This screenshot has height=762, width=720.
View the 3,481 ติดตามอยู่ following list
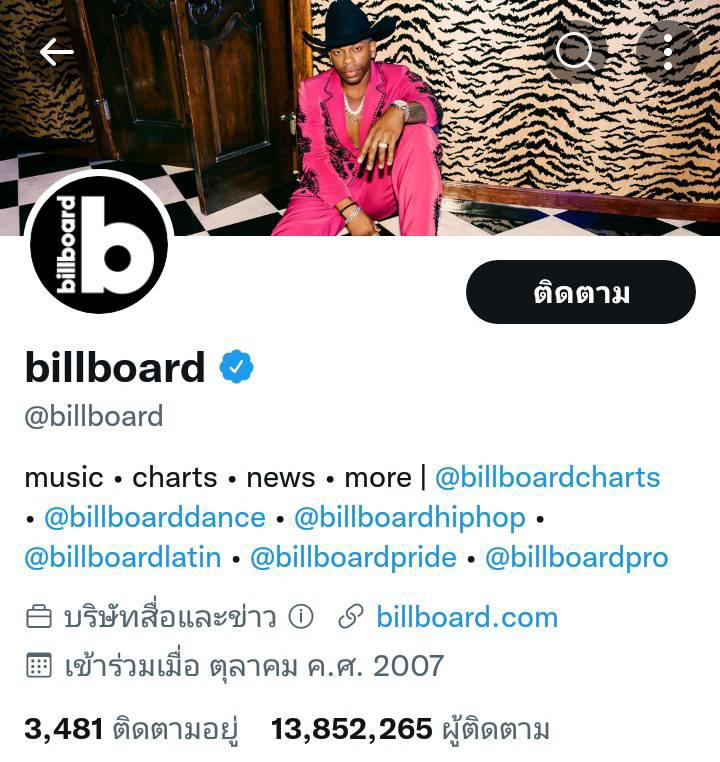coord(131,729)
